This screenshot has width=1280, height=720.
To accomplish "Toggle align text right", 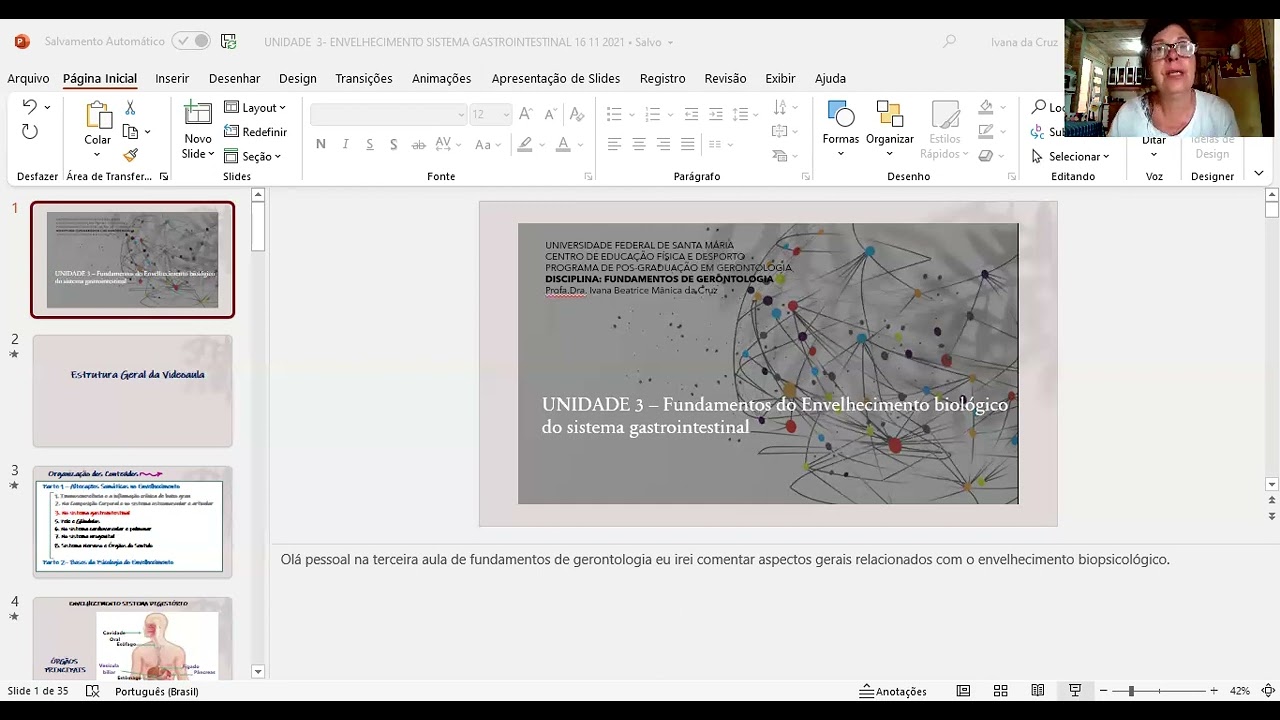I will [663, 144].
